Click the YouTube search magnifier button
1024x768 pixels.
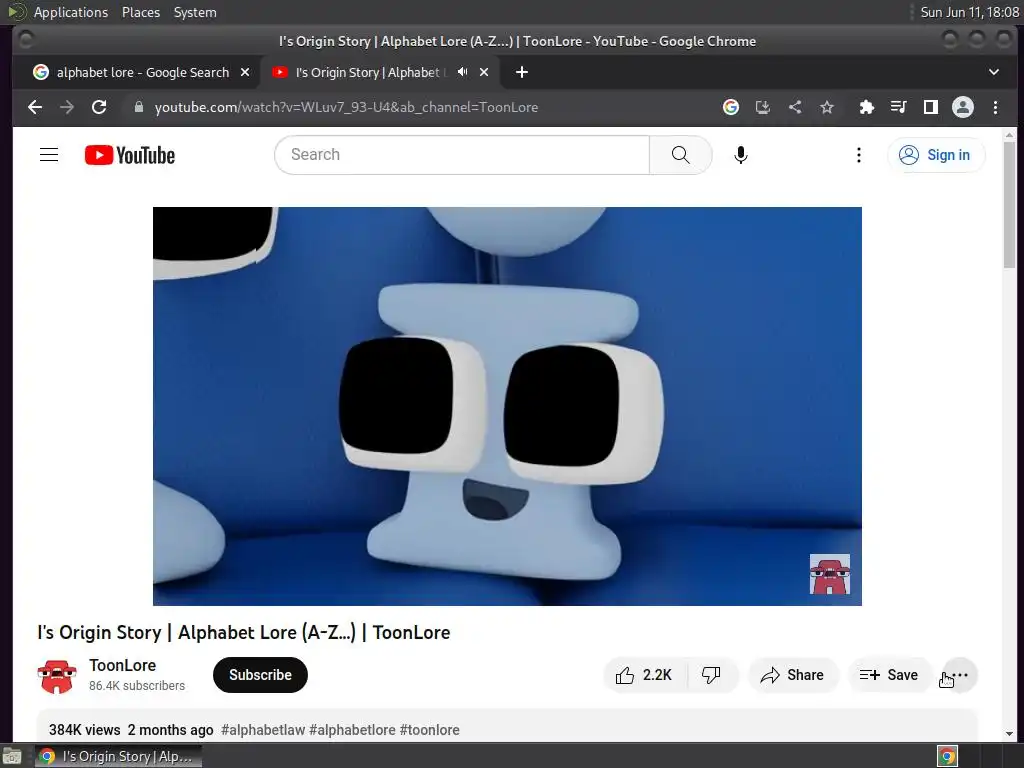pos(680,155)
